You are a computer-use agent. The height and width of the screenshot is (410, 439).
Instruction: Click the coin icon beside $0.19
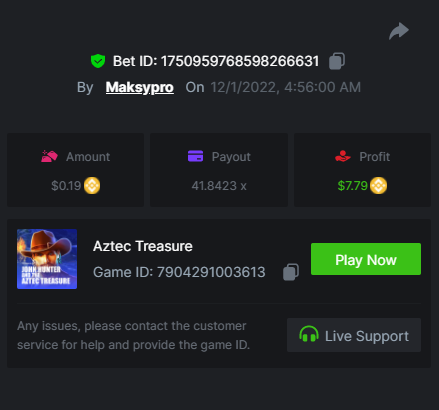(92, 186)
